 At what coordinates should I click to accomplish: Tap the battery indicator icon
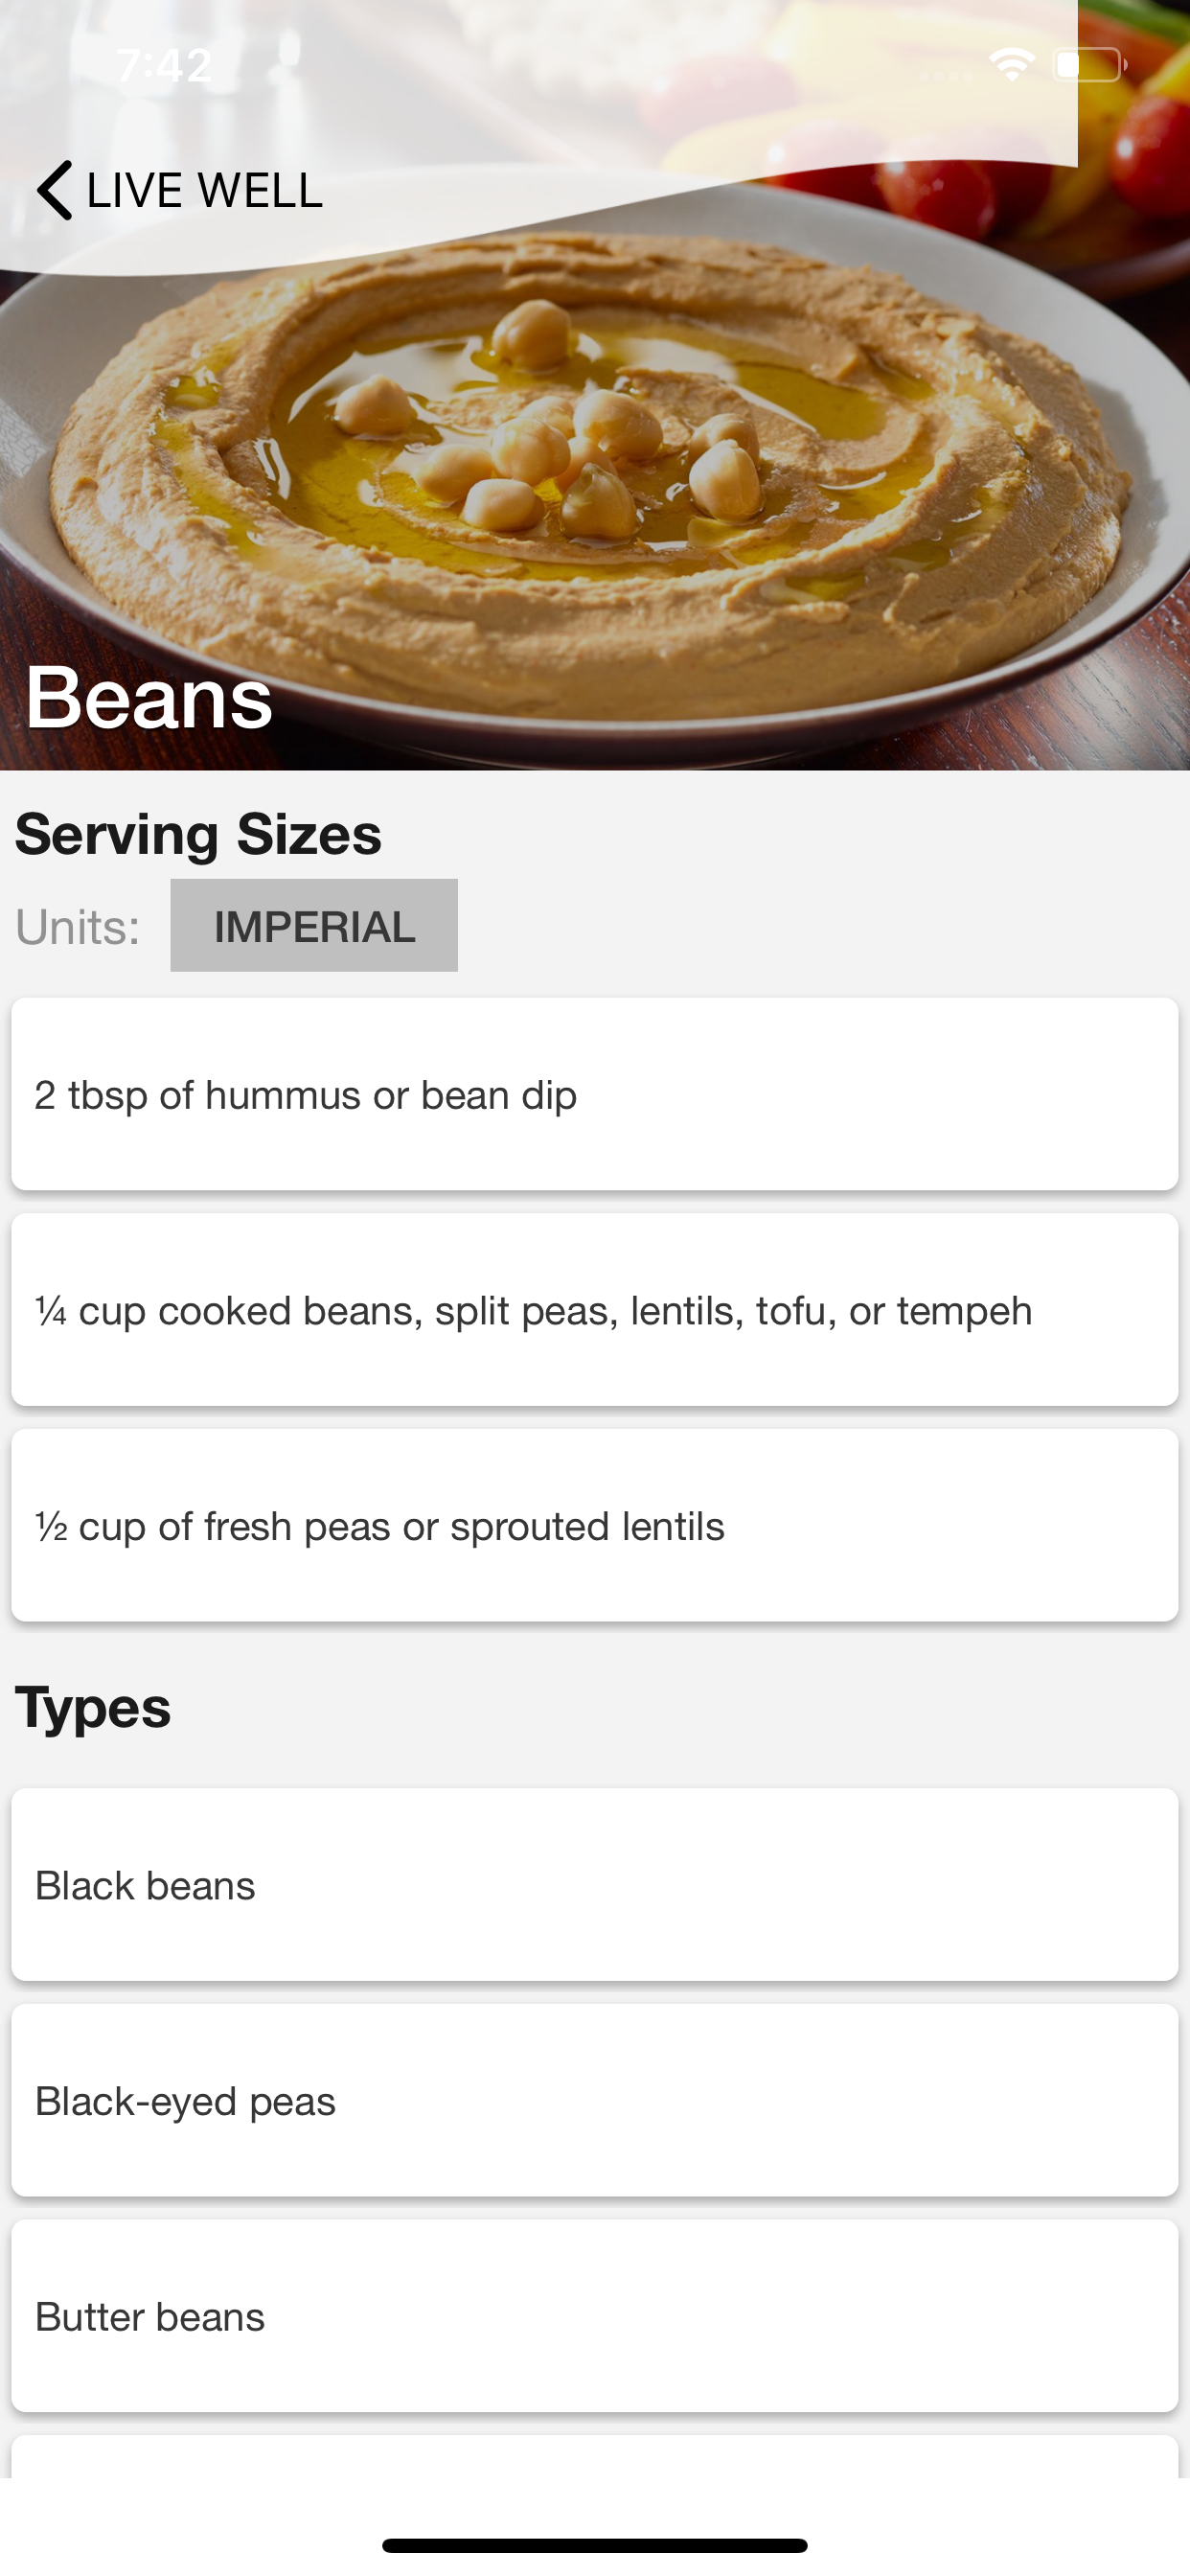1089,65
